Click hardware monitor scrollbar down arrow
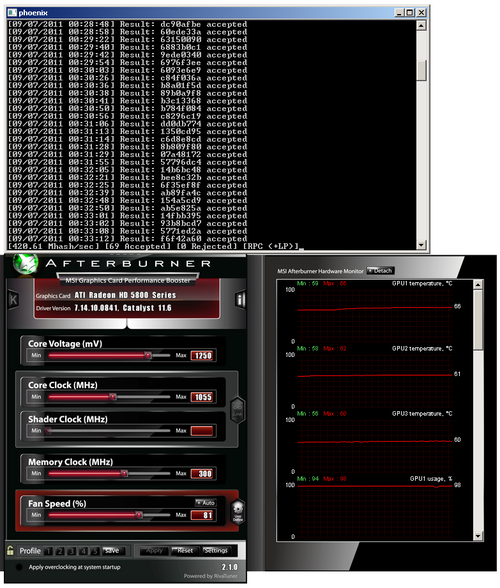 (x=478, y=536)
